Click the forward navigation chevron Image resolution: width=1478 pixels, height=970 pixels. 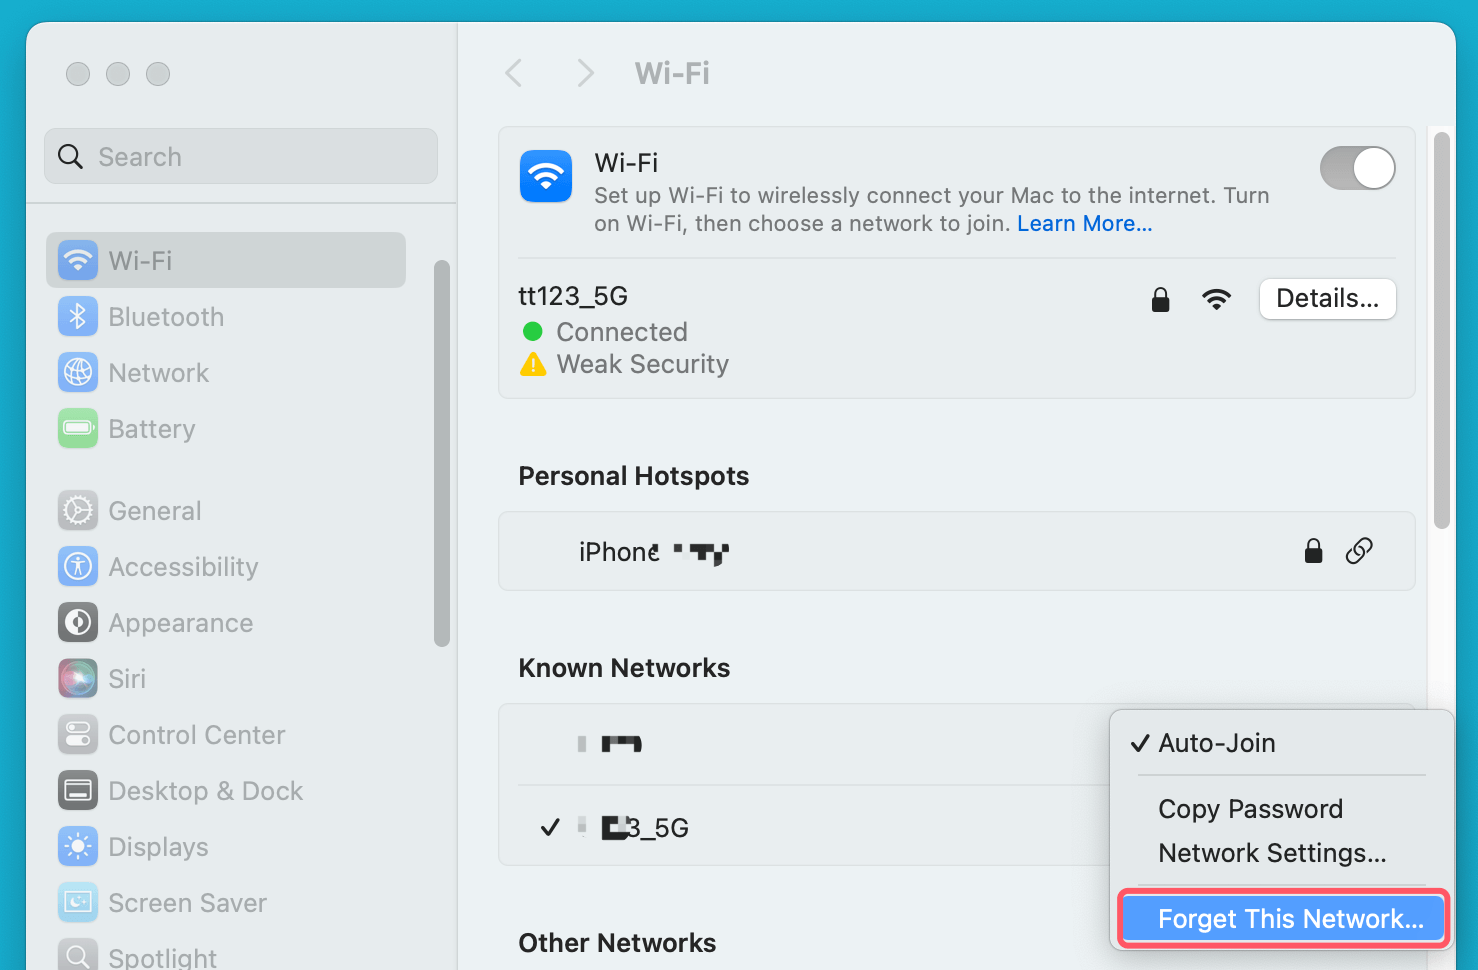click(585, 72)
